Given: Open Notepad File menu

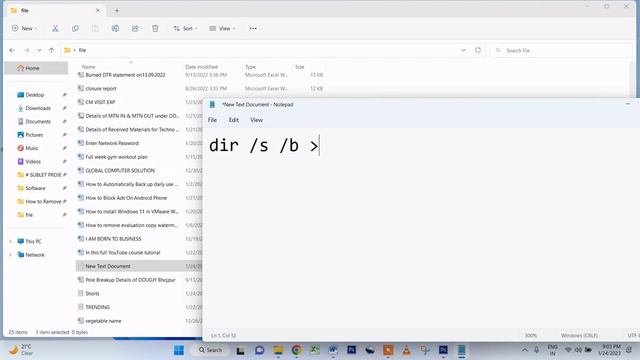Looking at the screenshot, I should click(212, 120).
